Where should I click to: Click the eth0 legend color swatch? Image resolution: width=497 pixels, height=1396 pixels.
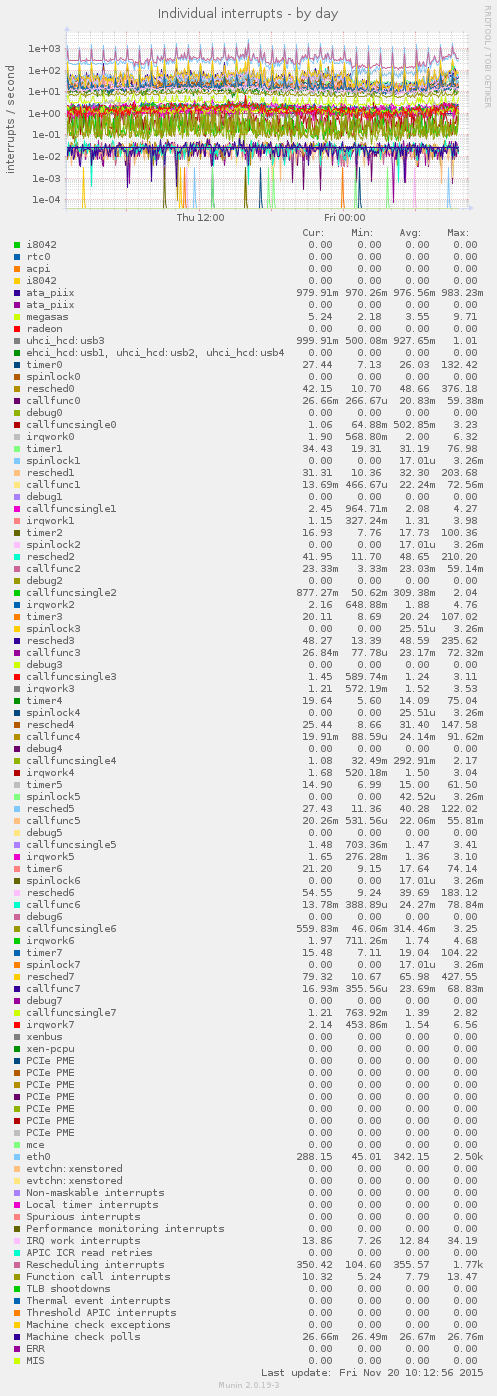click(x=17, y=1157)
